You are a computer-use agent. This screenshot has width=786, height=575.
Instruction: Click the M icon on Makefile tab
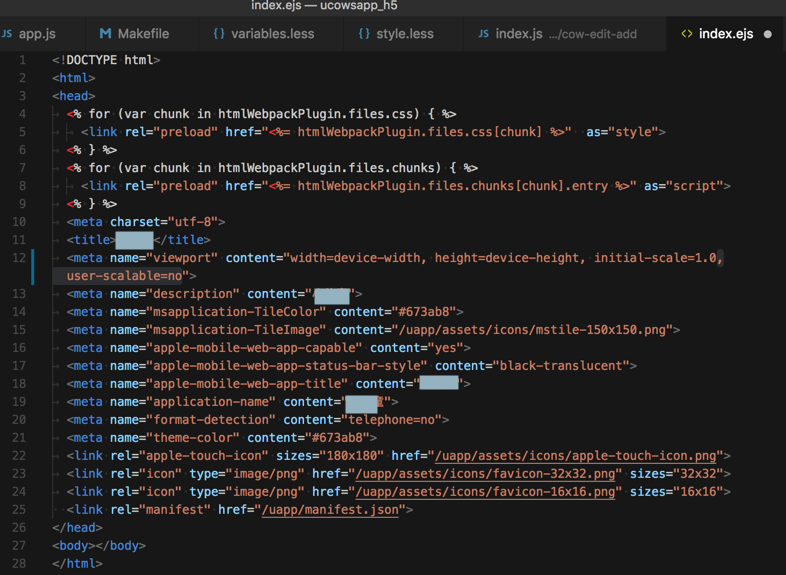click(105, 34)
